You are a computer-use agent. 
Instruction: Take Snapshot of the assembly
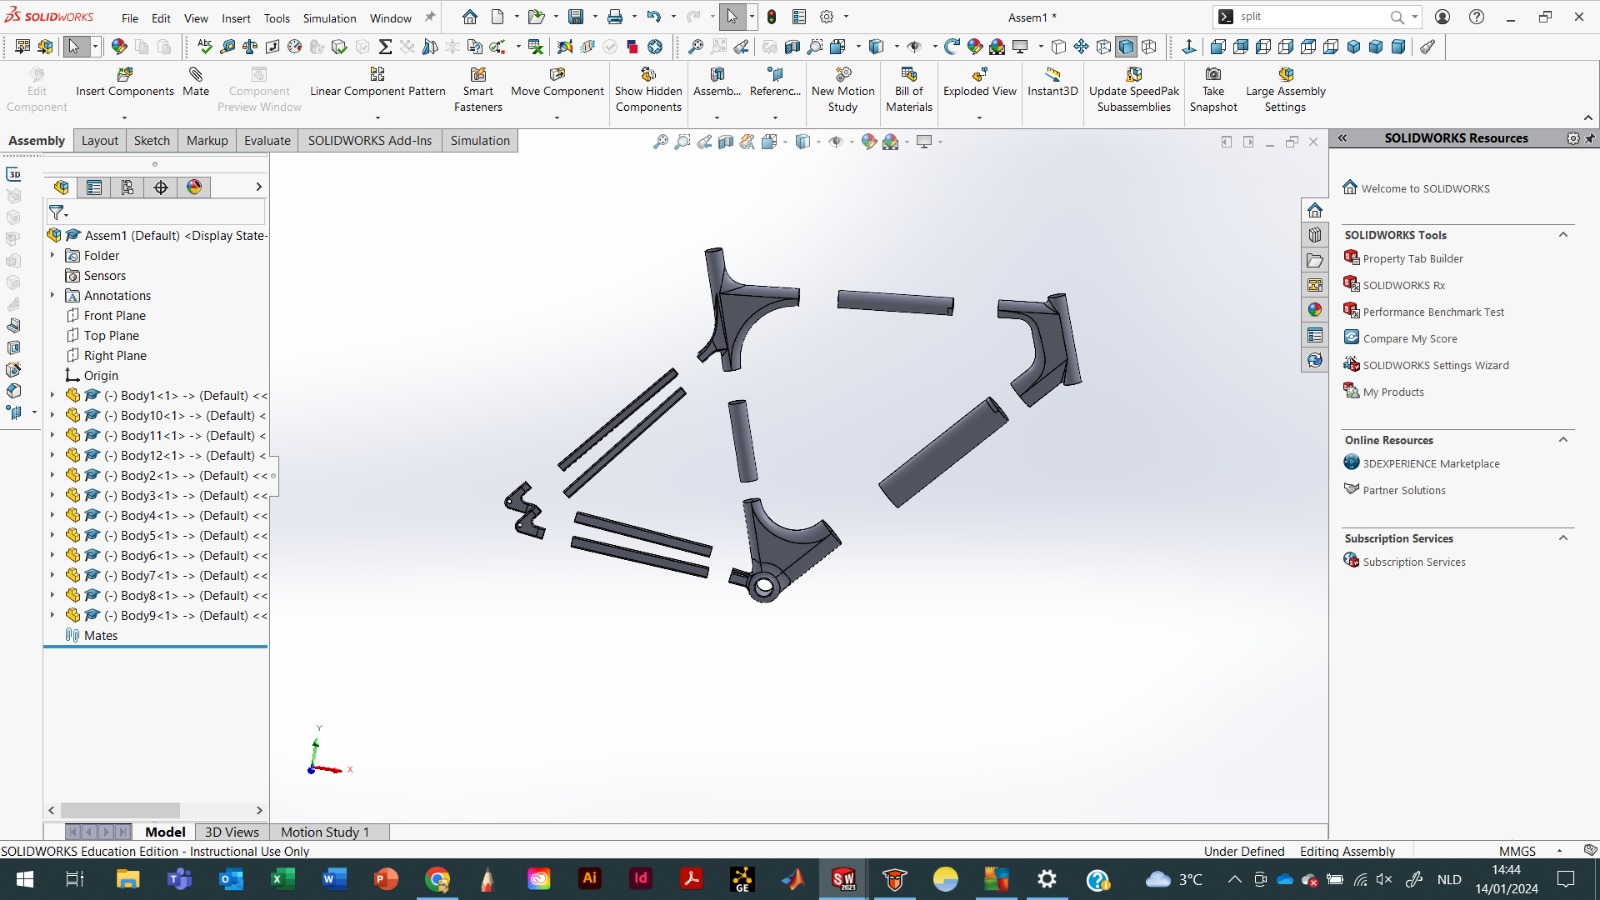[x=1213, y=90]
